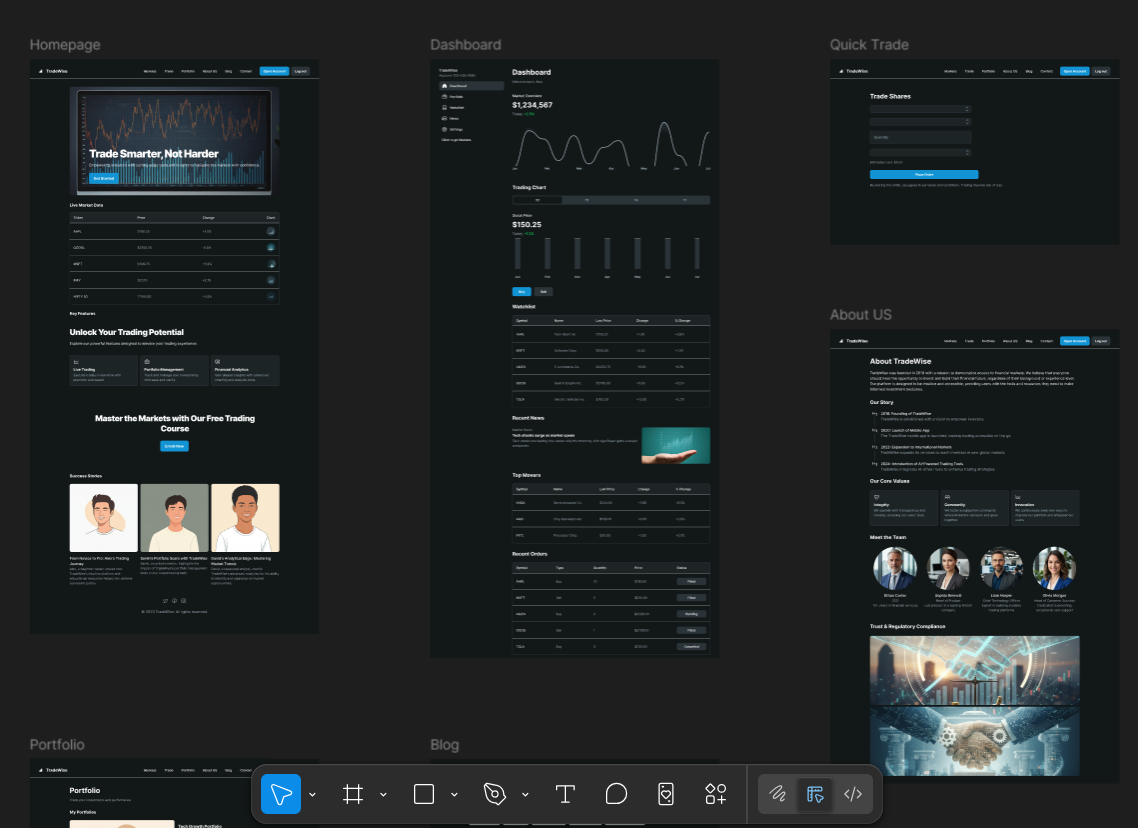Select the Rectangle shape tool
This screenshot has width=1138, height=828.
click(x=424, y=794)
